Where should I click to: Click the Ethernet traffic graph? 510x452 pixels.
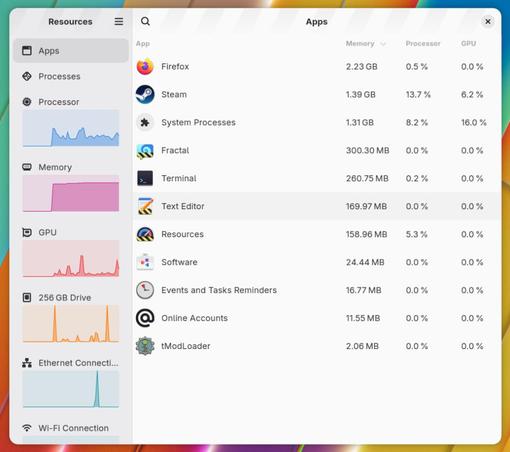(71, 389)
